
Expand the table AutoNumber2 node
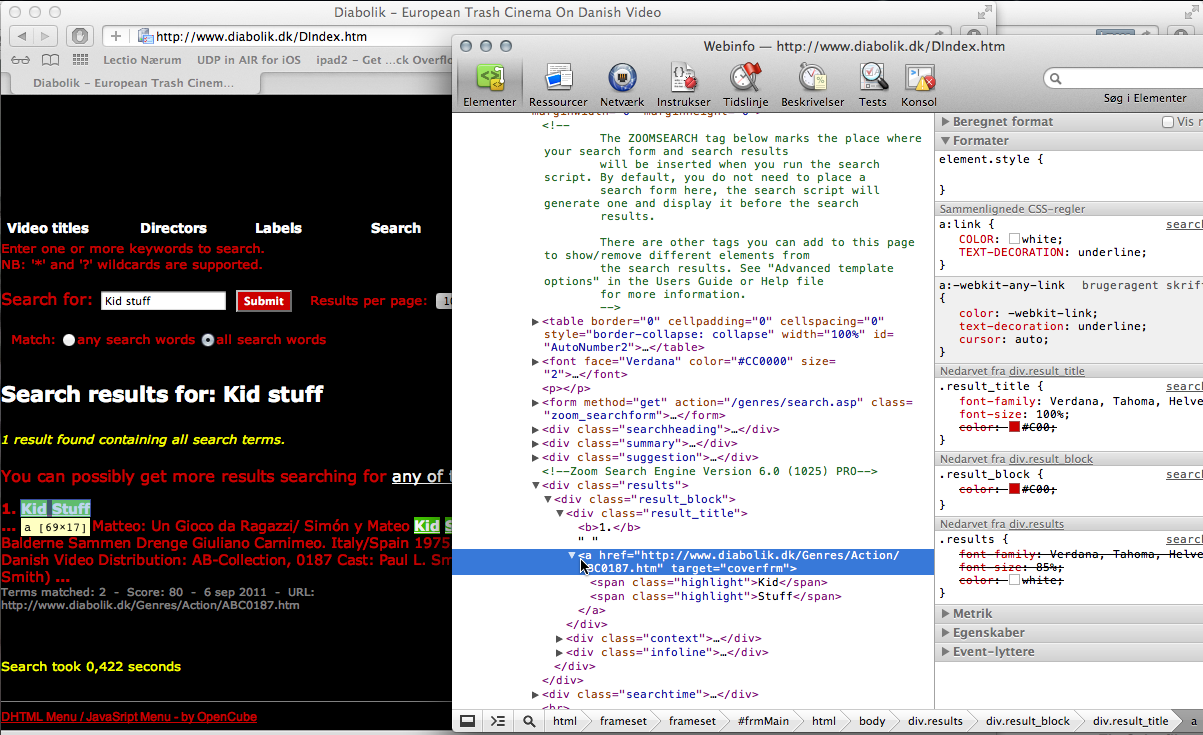coord(535,321)
